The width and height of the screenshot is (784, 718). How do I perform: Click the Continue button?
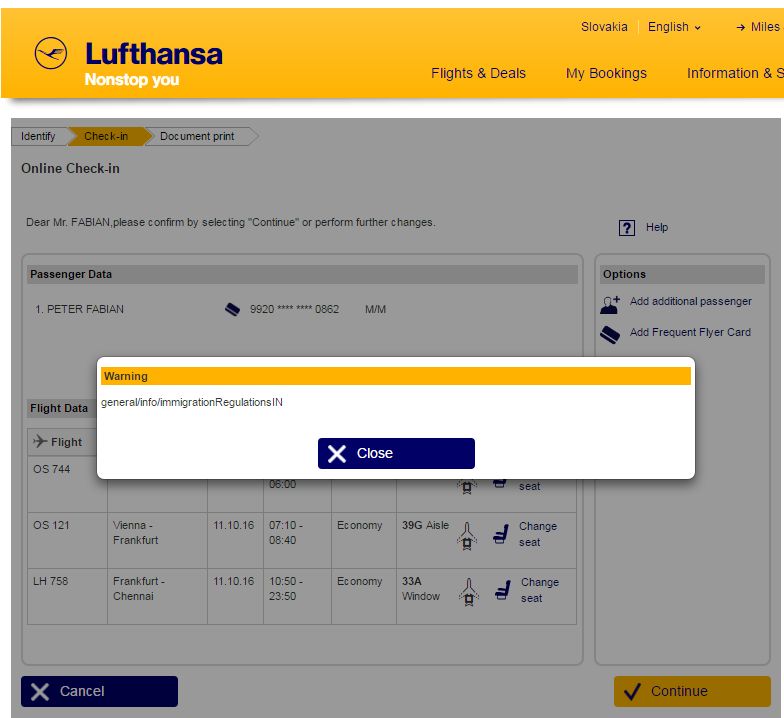[x=692, y=692]
